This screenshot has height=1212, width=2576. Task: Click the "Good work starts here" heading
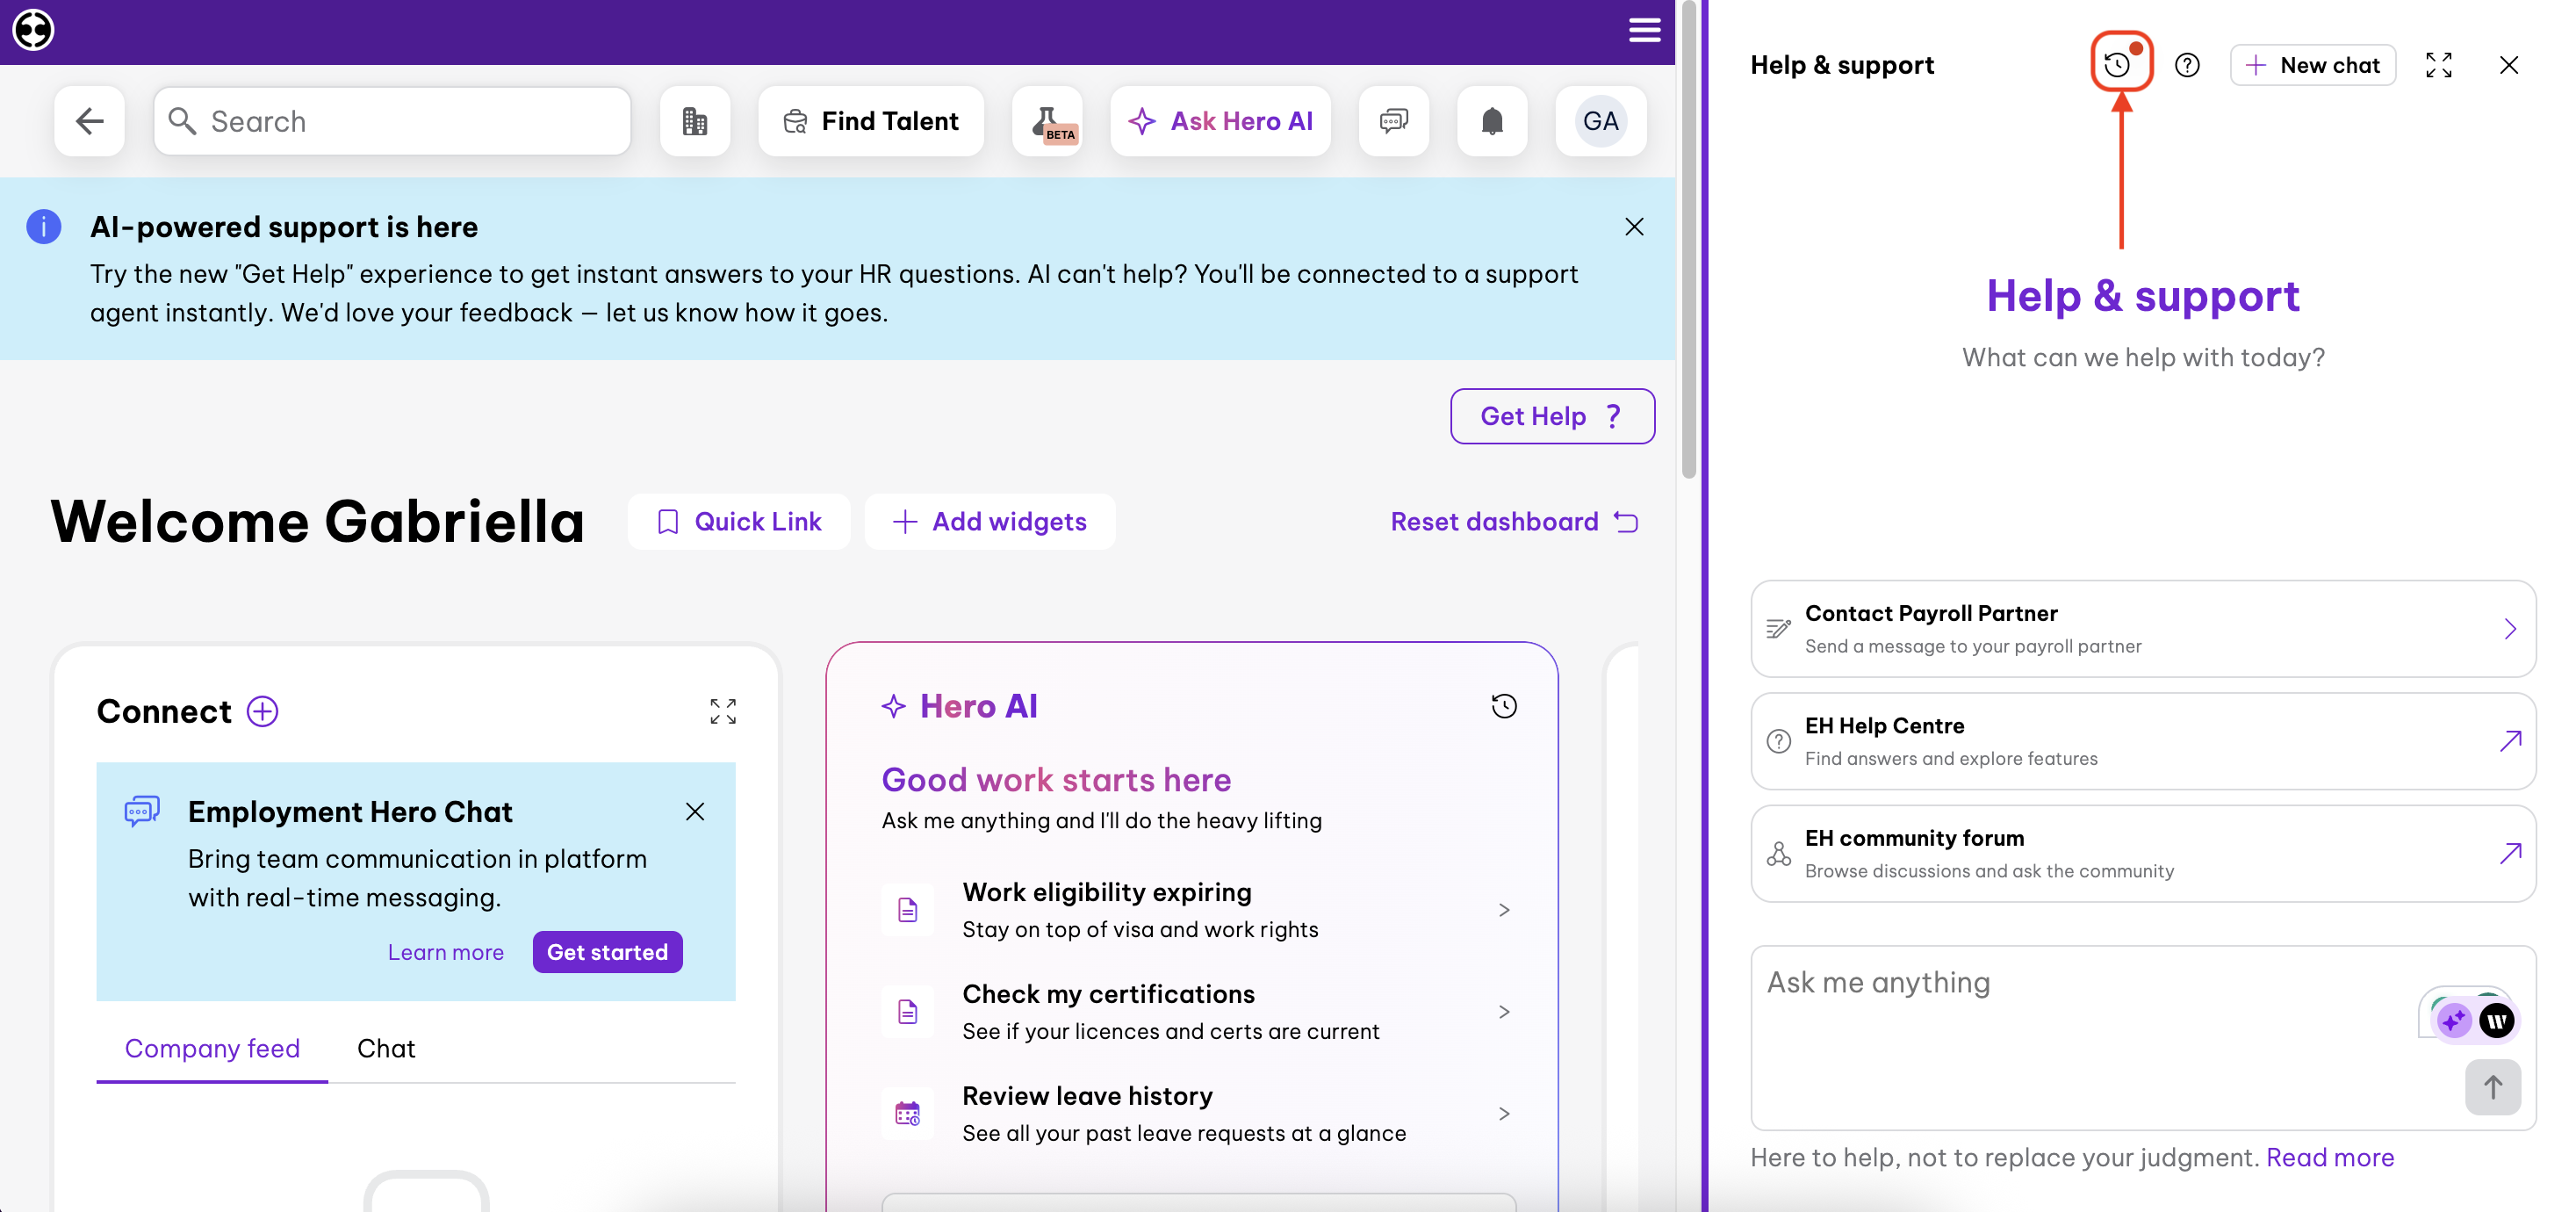(1056, 780)
